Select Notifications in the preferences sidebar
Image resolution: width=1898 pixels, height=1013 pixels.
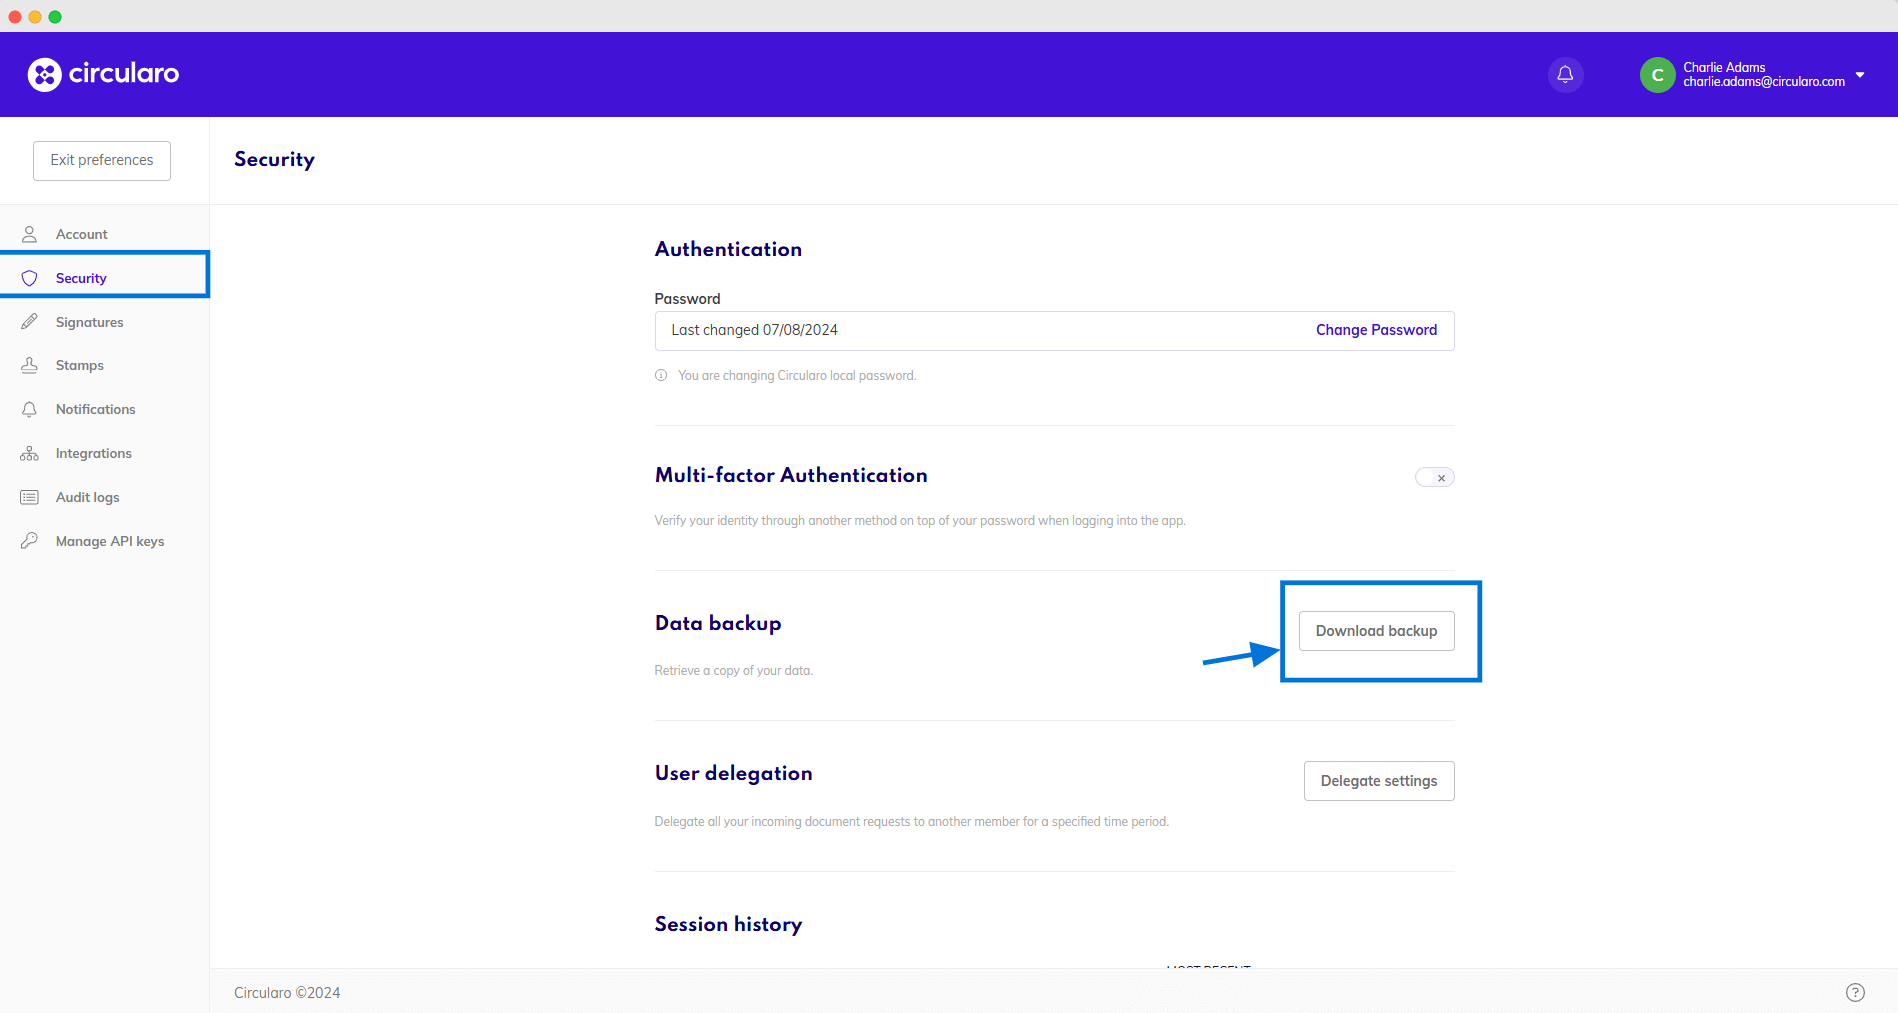click(95, 410)
